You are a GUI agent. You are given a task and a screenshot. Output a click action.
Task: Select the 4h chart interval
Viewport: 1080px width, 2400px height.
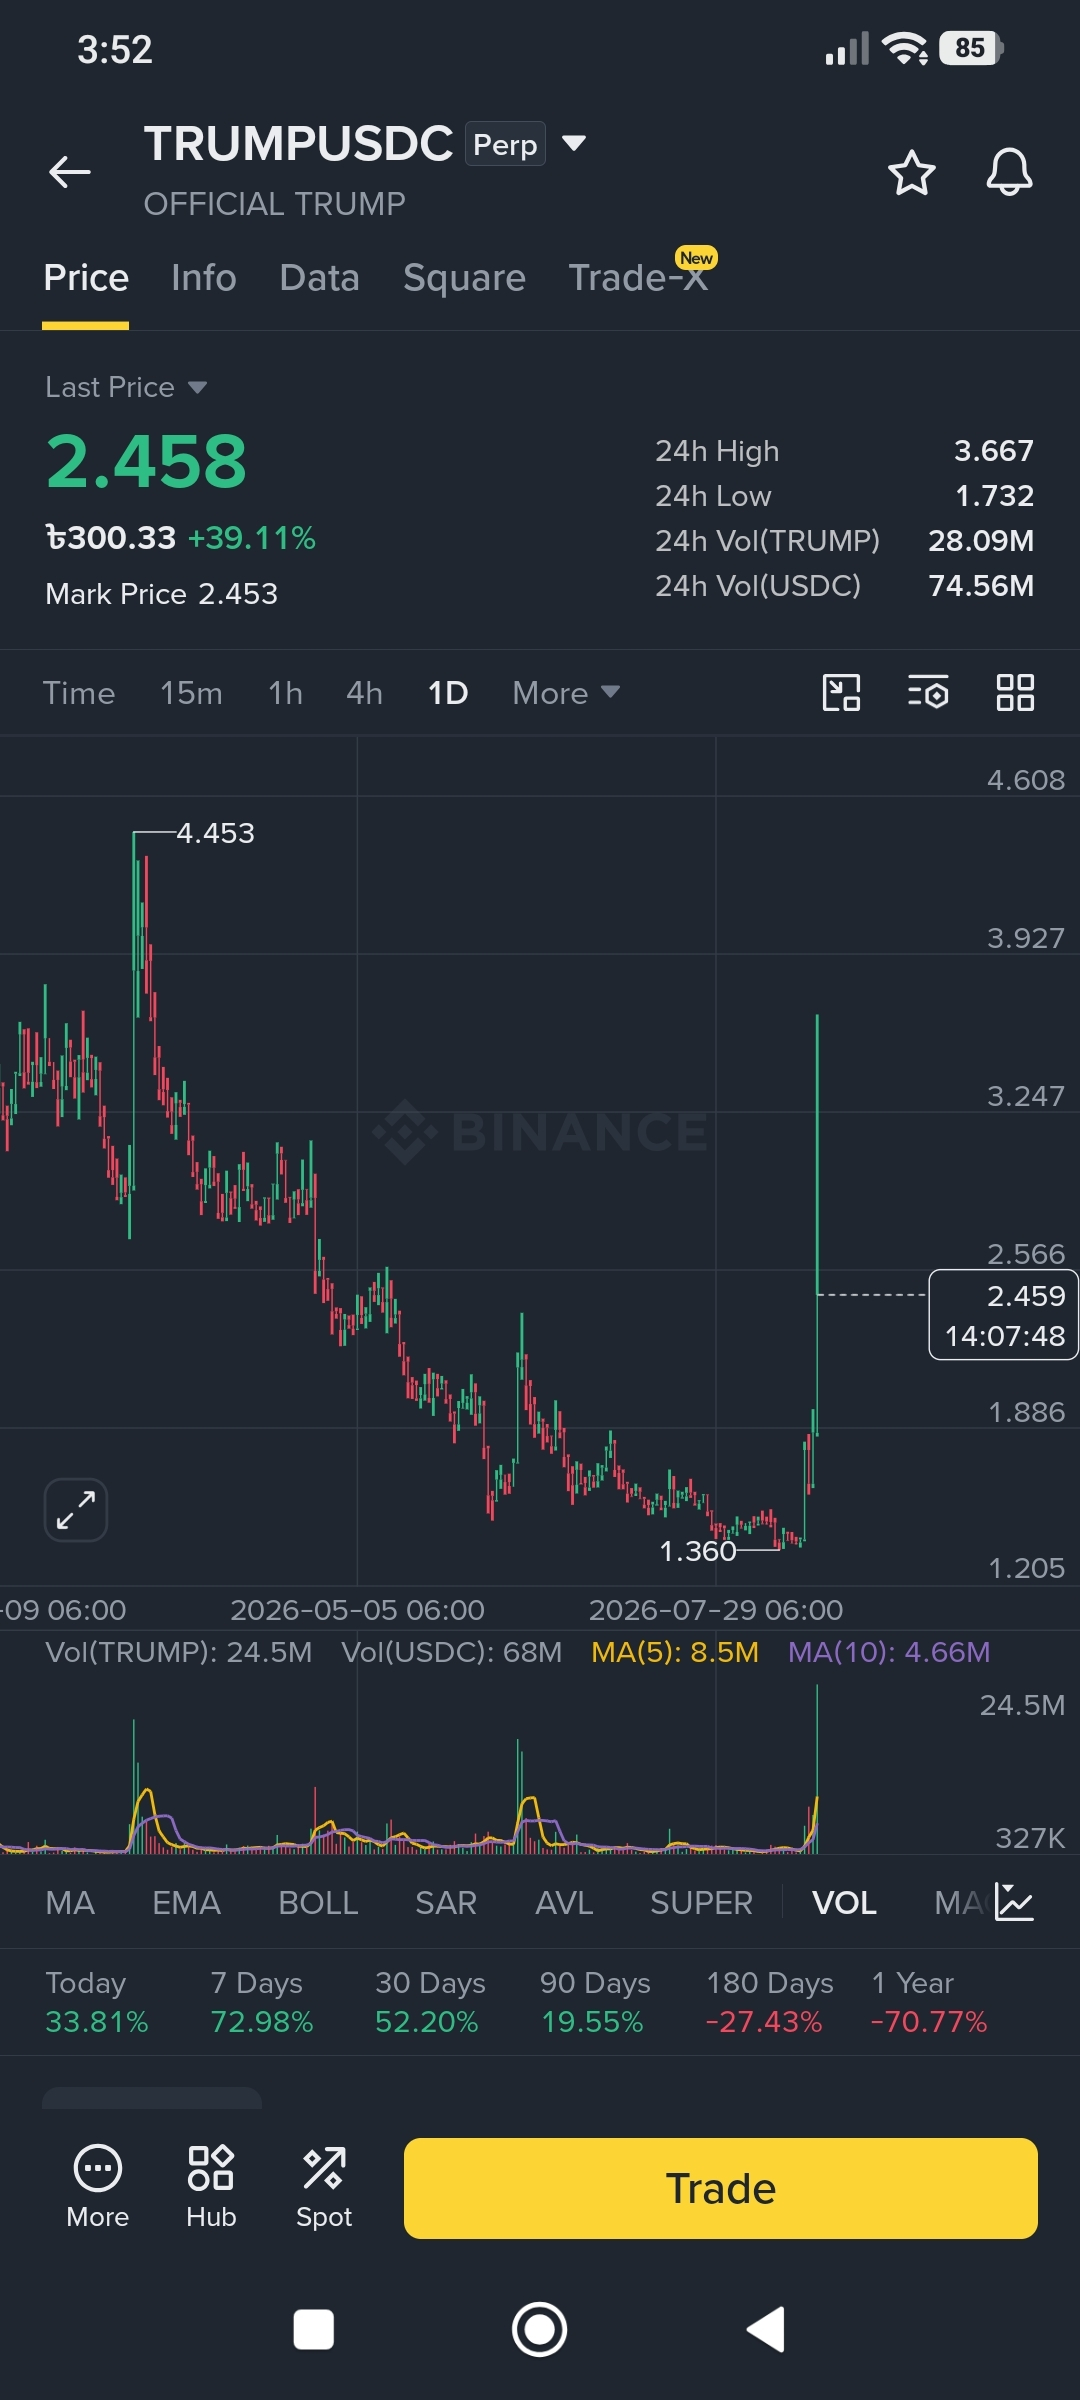364,692
